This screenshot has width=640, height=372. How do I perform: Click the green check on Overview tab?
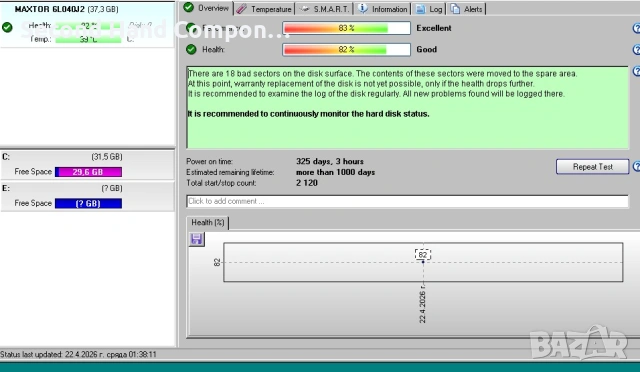188,7
